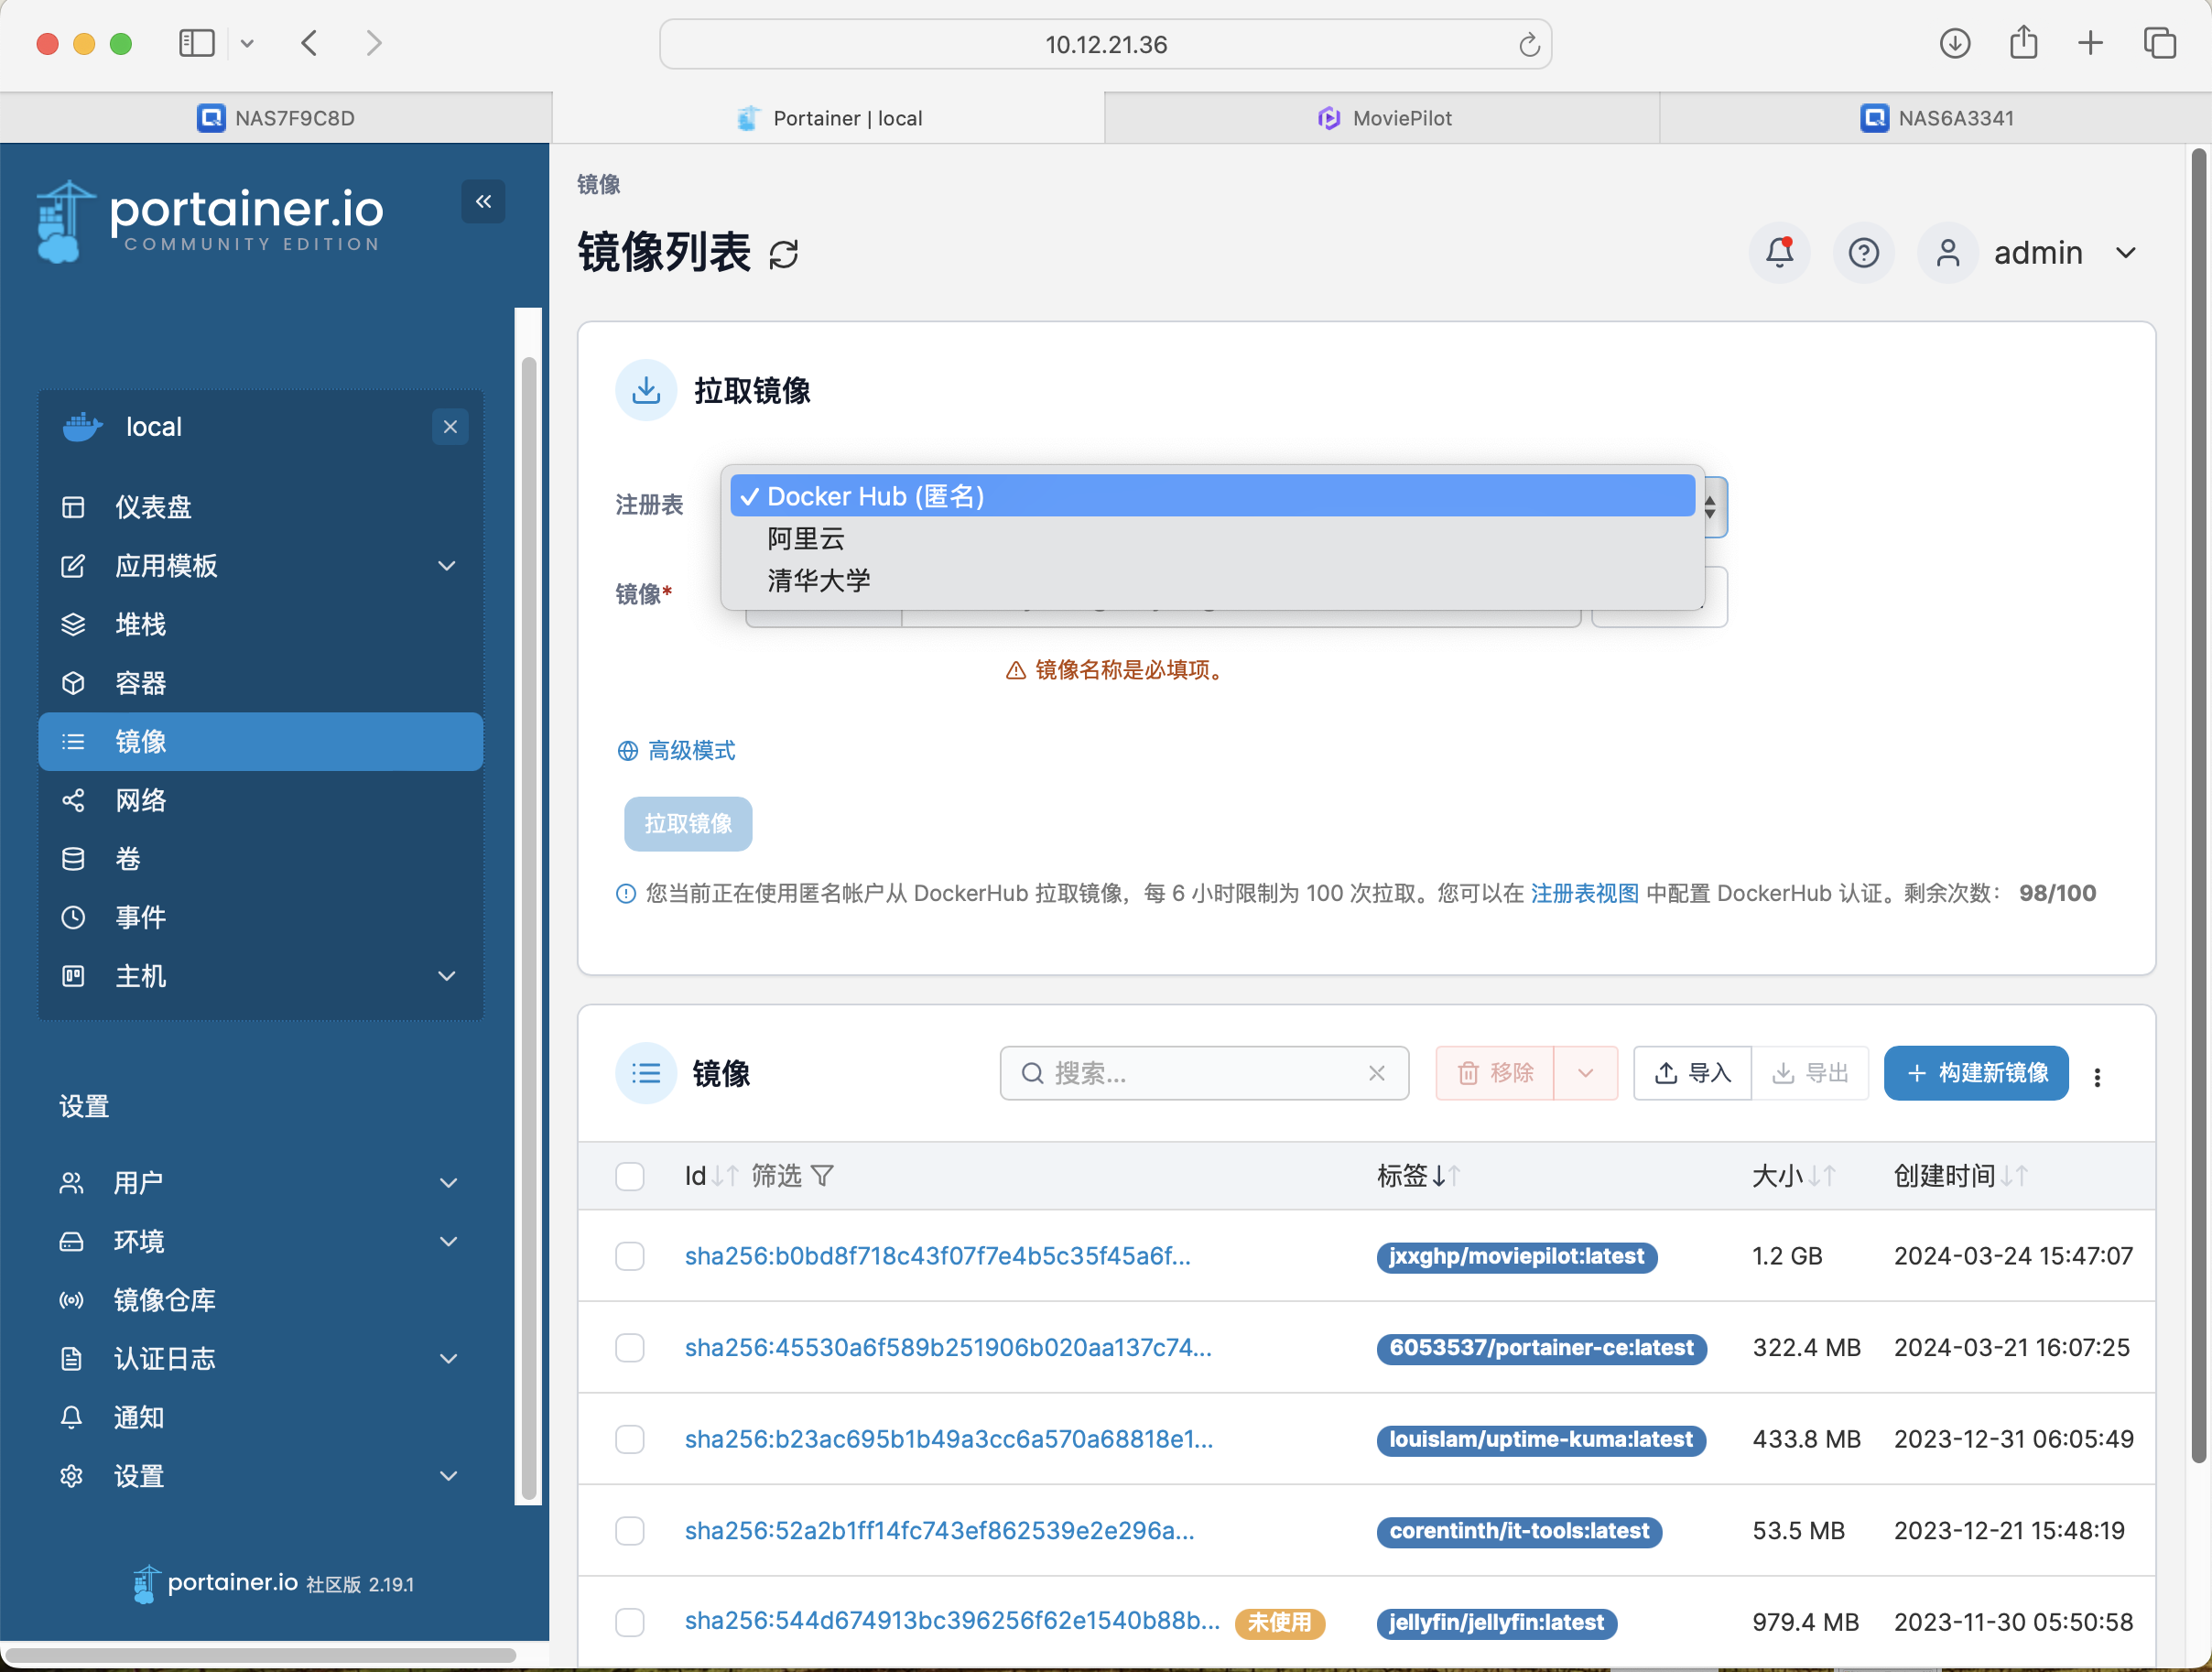Expand 环境 submenu chevron
2212x1672 pixels.
(x=449, y=1241)
